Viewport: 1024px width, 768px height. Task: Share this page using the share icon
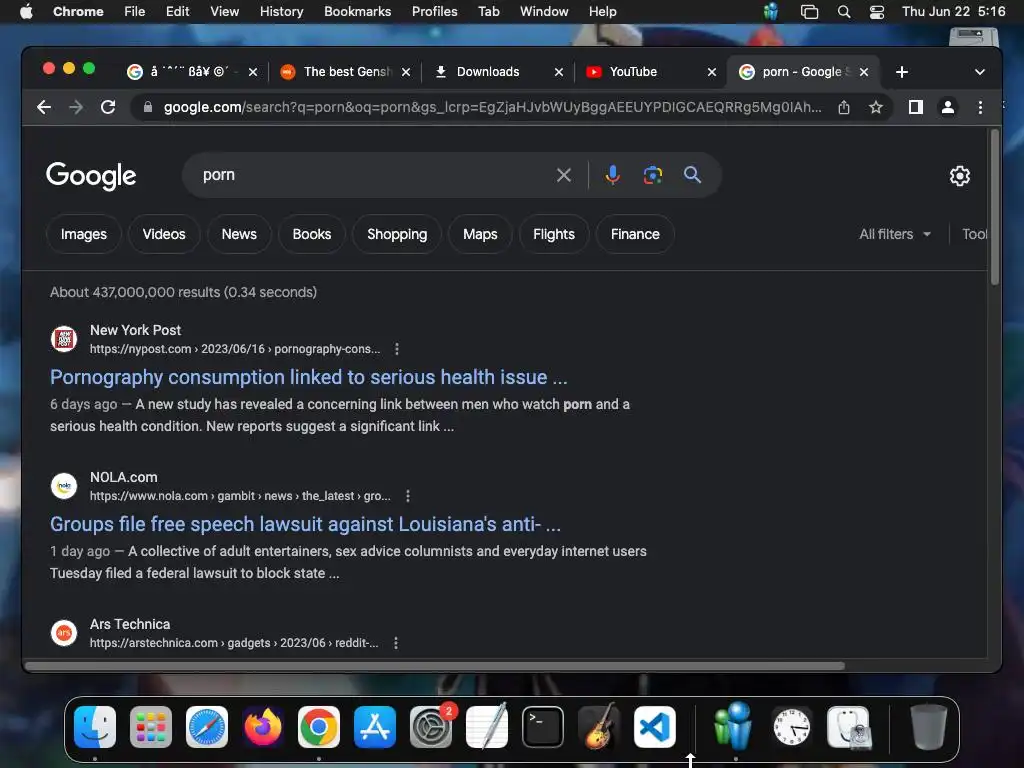coord(844,107)
